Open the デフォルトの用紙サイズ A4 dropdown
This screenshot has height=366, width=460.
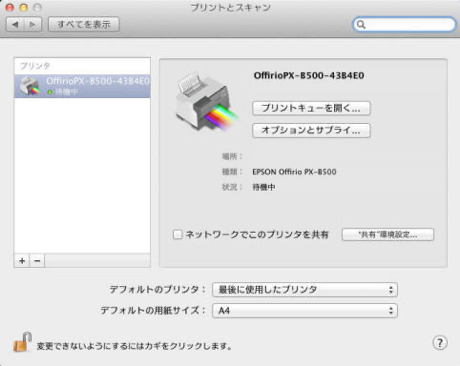point(305,311)
